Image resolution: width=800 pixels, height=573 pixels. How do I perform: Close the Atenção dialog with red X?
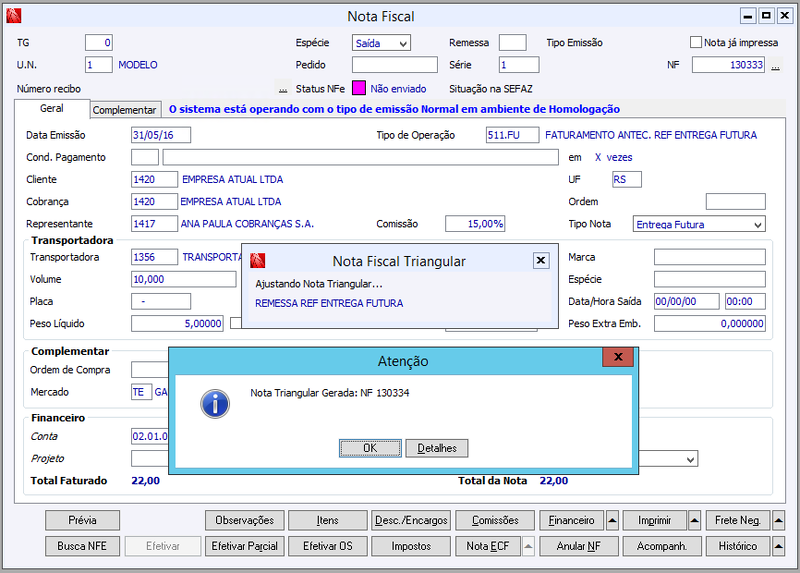618,357
